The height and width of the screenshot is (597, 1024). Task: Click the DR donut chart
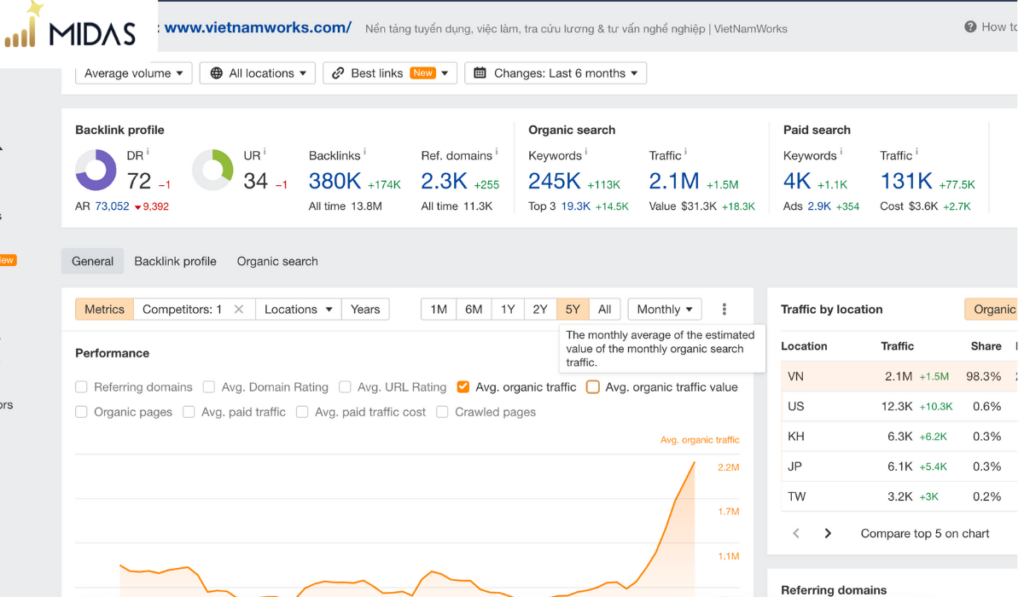(96, 170)
